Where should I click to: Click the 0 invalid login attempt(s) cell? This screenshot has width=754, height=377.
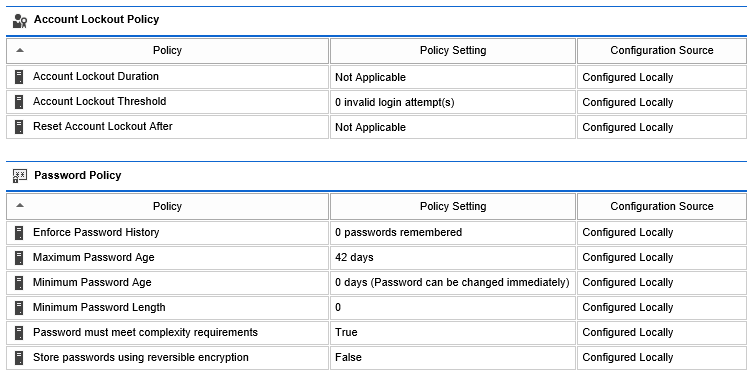pyautogui.click(x=452, y=102)
